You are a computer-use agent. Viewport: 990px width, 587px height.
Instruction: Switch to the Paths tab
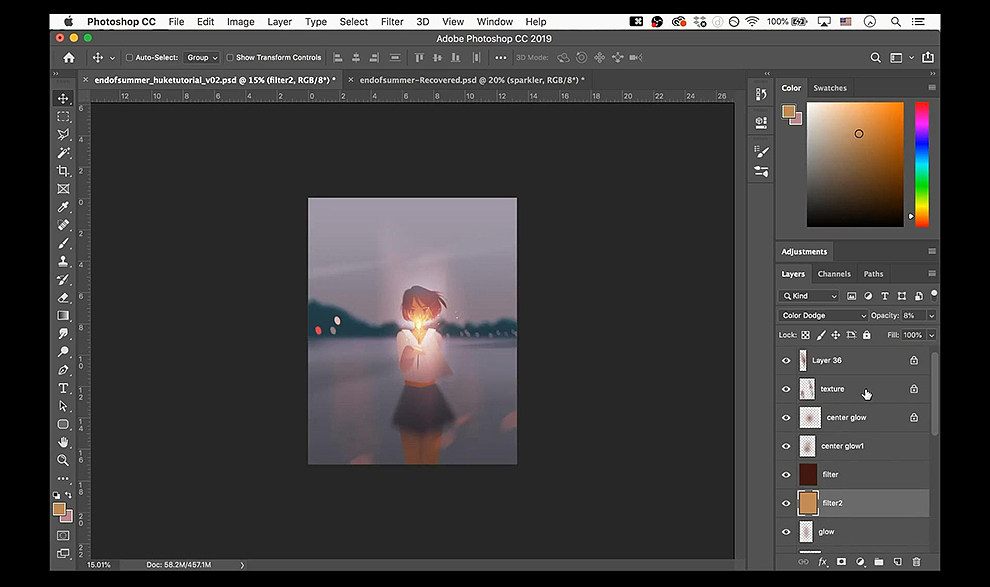click(873, 274)
